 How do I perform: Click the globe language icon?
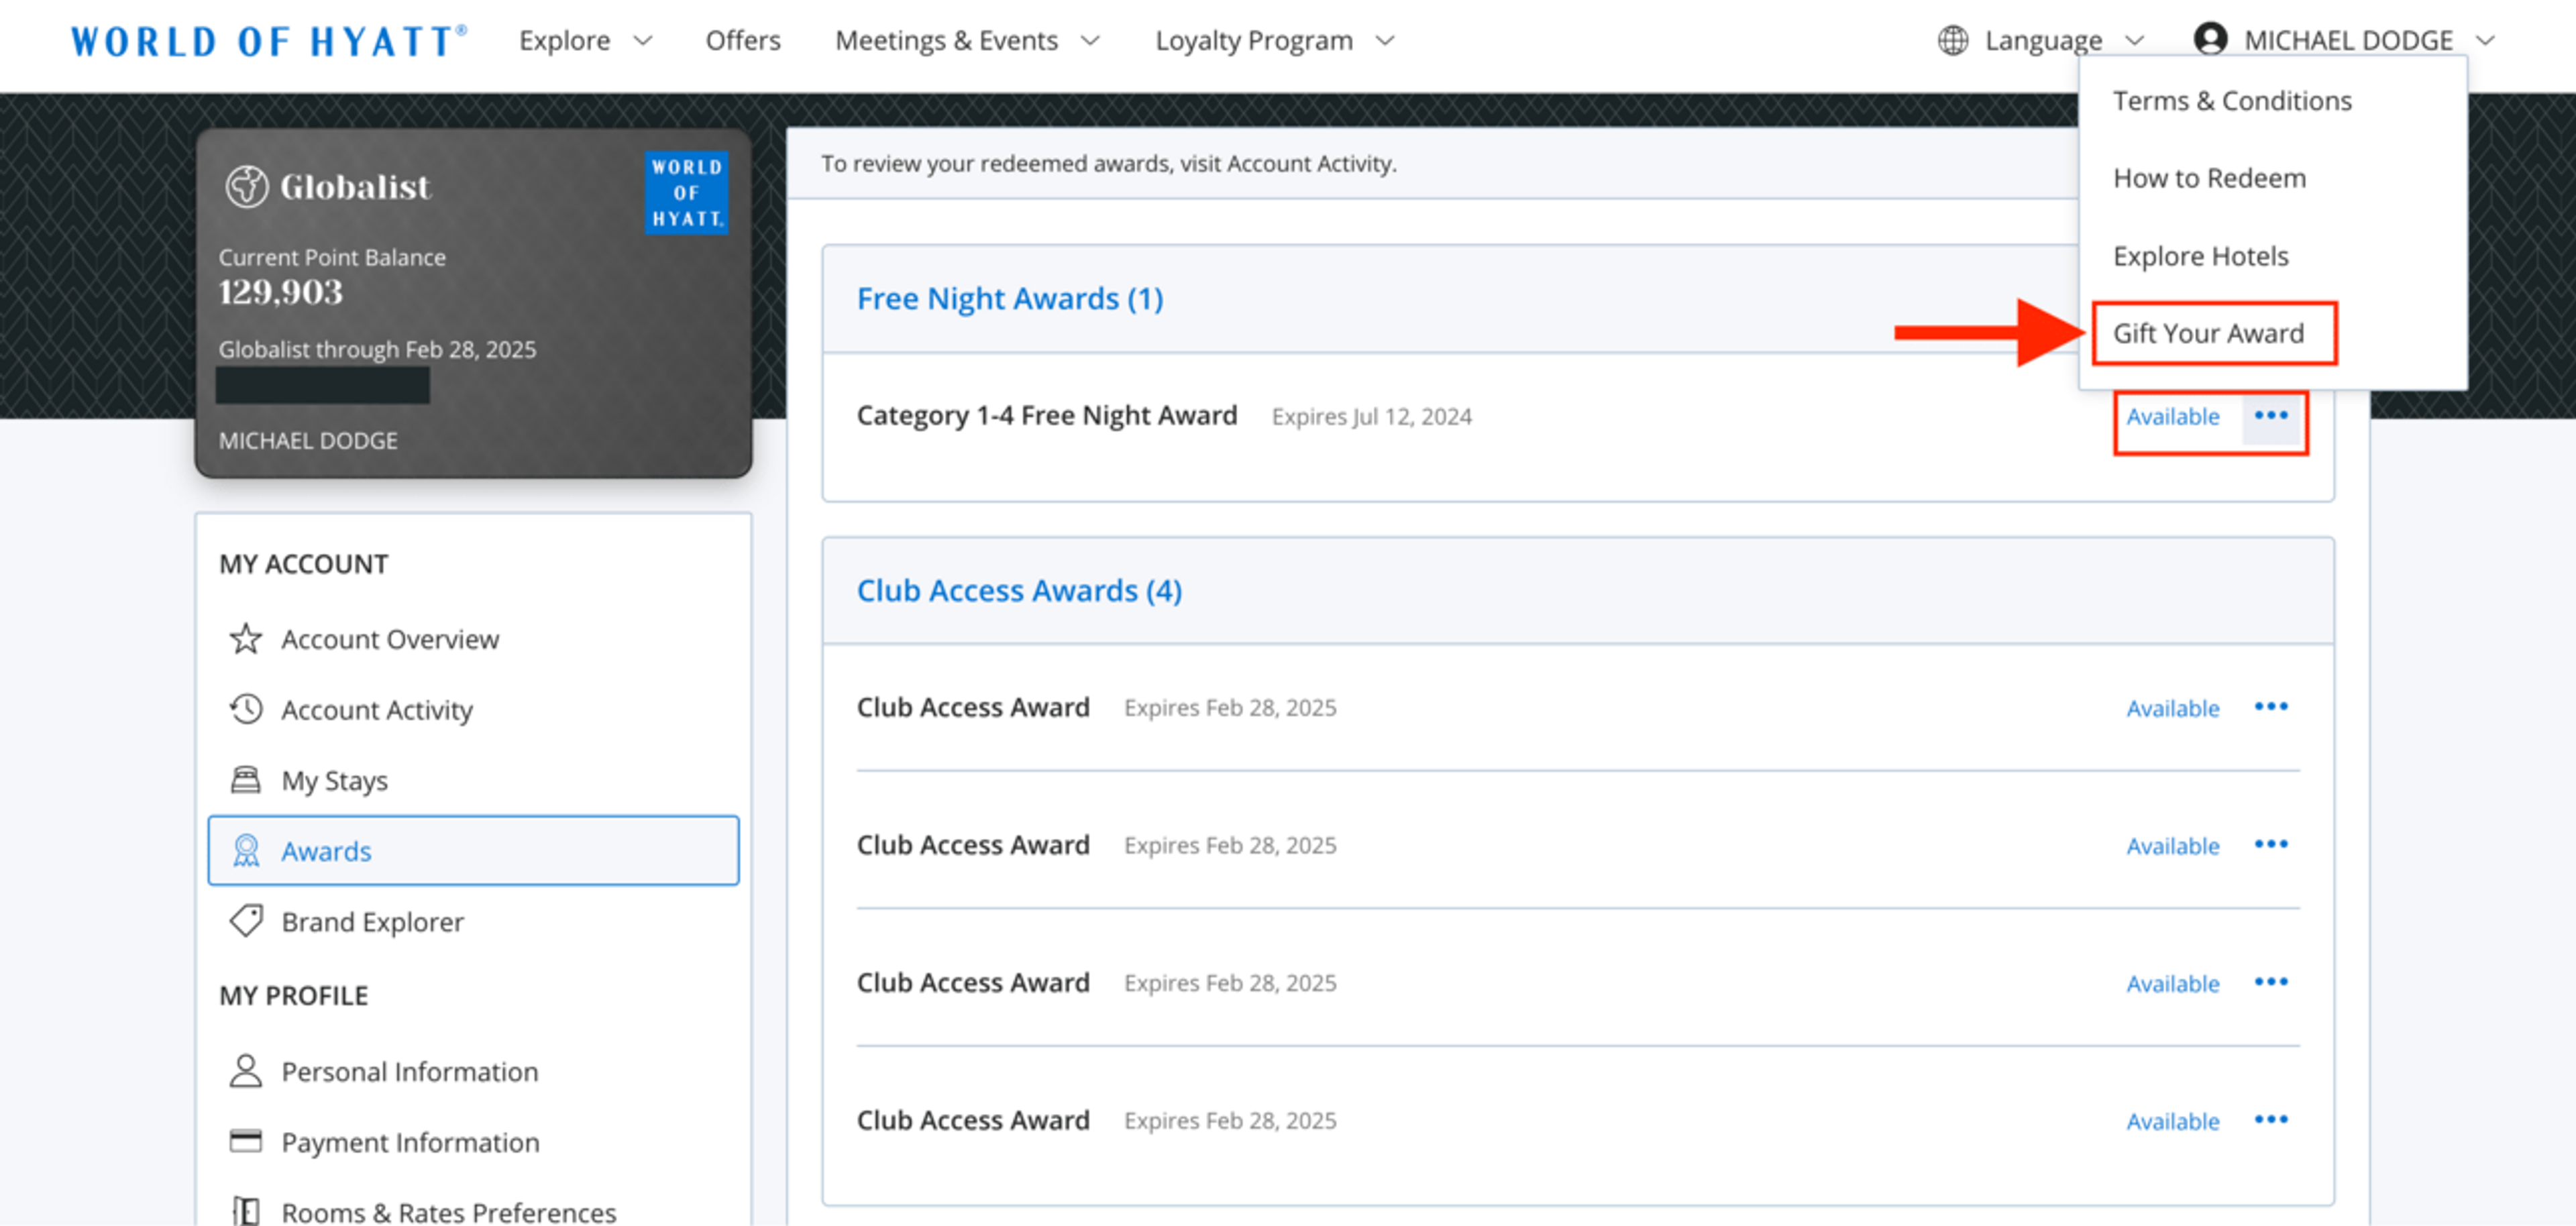coord(1952,41)
